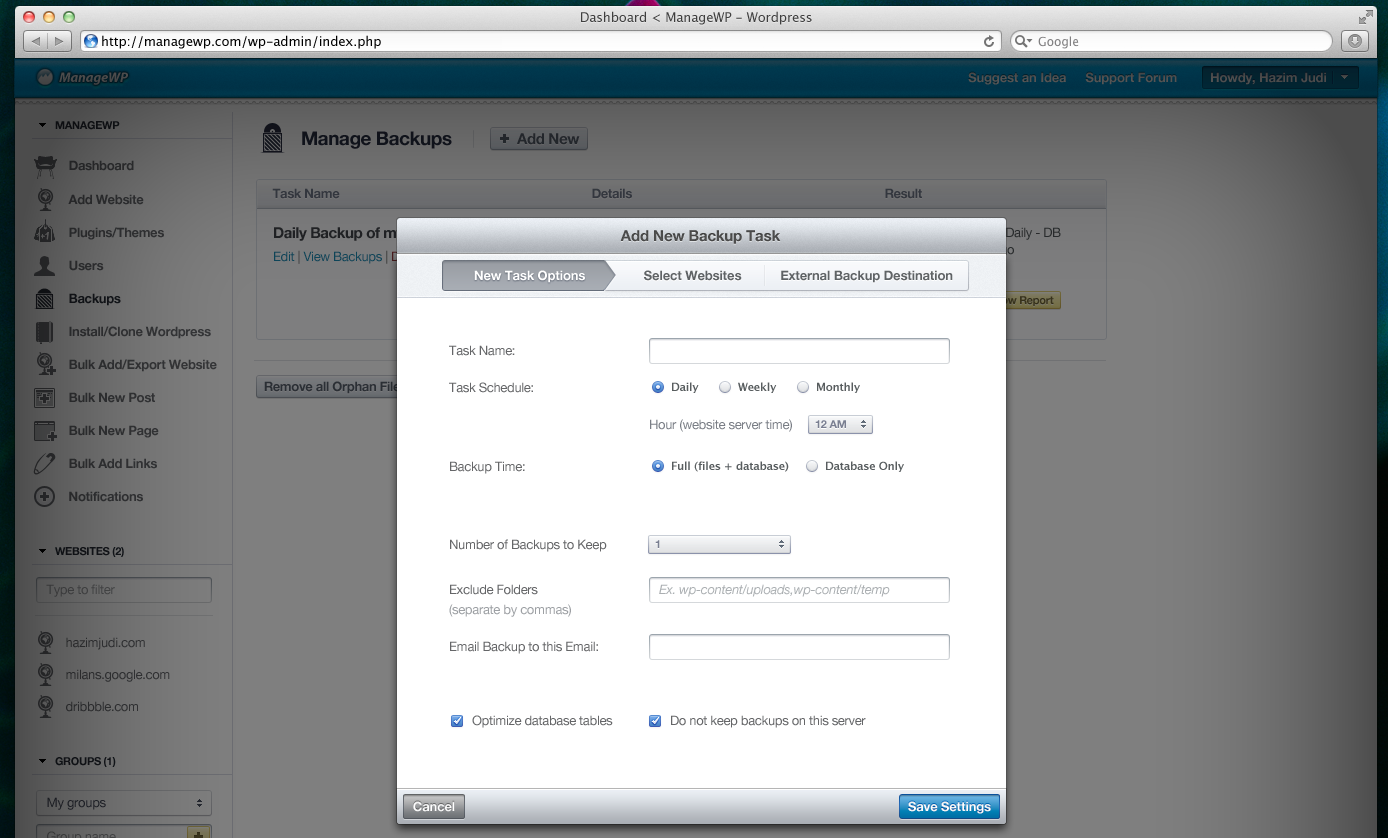This screenshot has height=838, width=1388.
Task: Click the Install/Clone Wordpress icon
Action: (x=45, y=331)
